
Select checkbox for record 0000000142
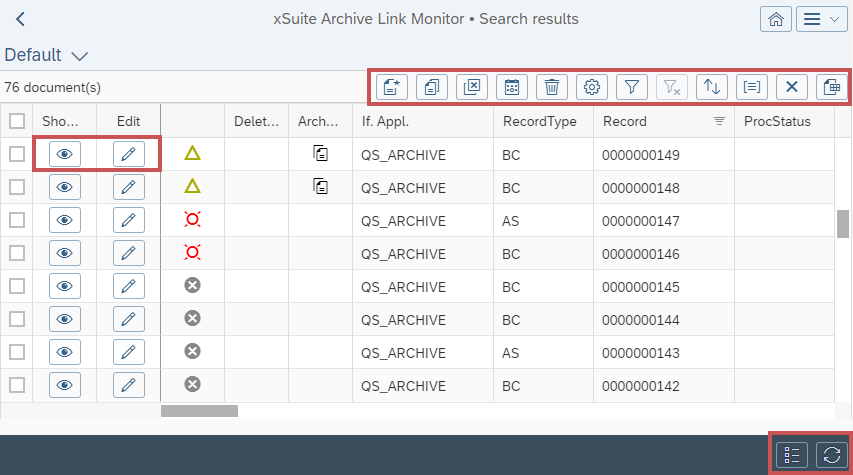17,385
